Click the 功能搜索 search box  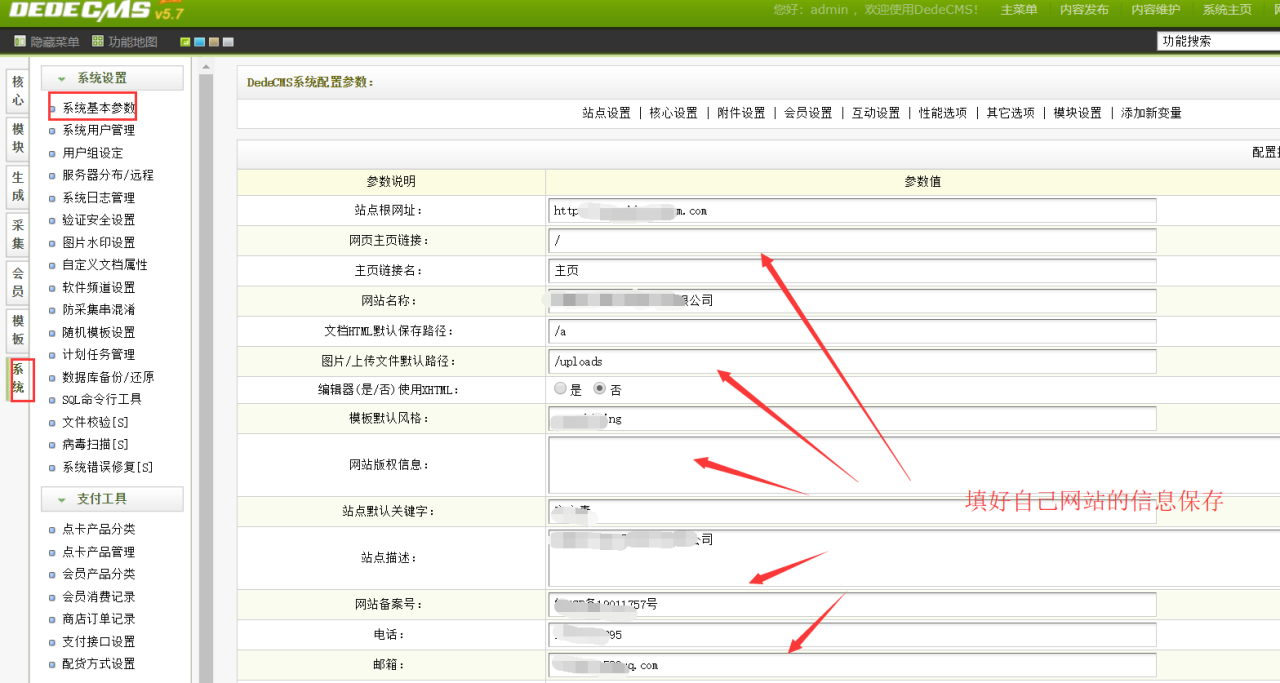[x=1218, y=41]
